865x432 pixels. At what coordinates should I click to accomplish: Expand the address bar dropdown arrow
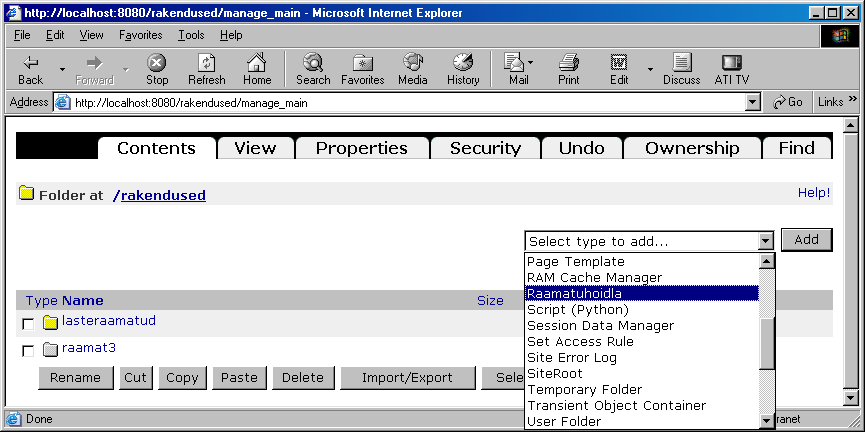click(753, 102)
